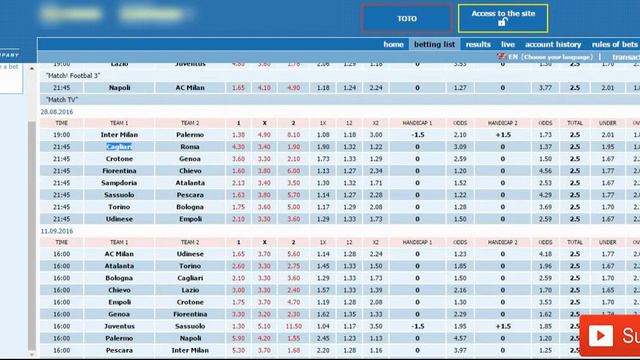This screenshot has height=360, width=640.
Task: Click odds 1.55 for Napoli at Palermo
Action: coord(293,338)
